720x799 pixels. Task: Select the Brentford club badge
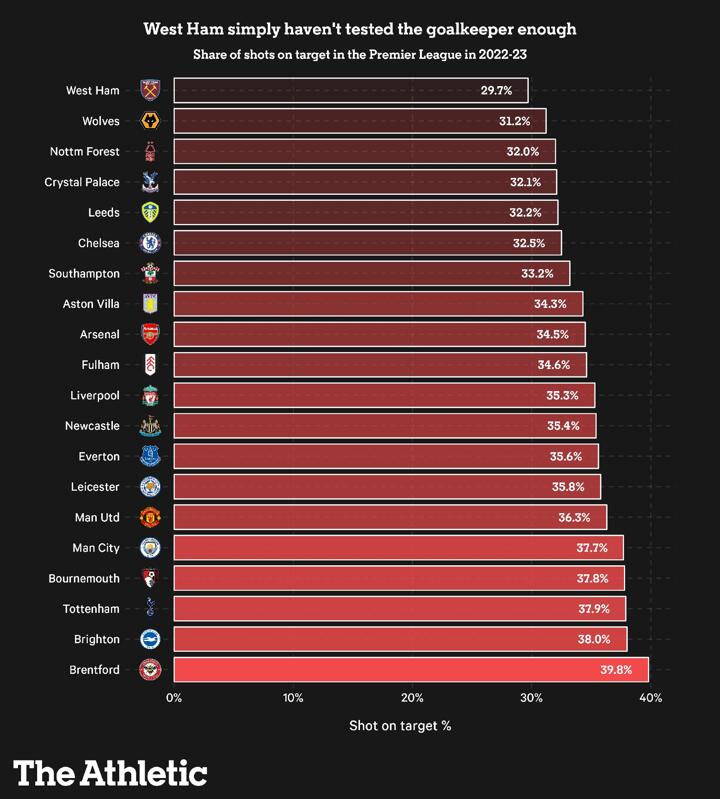[150, 670]
